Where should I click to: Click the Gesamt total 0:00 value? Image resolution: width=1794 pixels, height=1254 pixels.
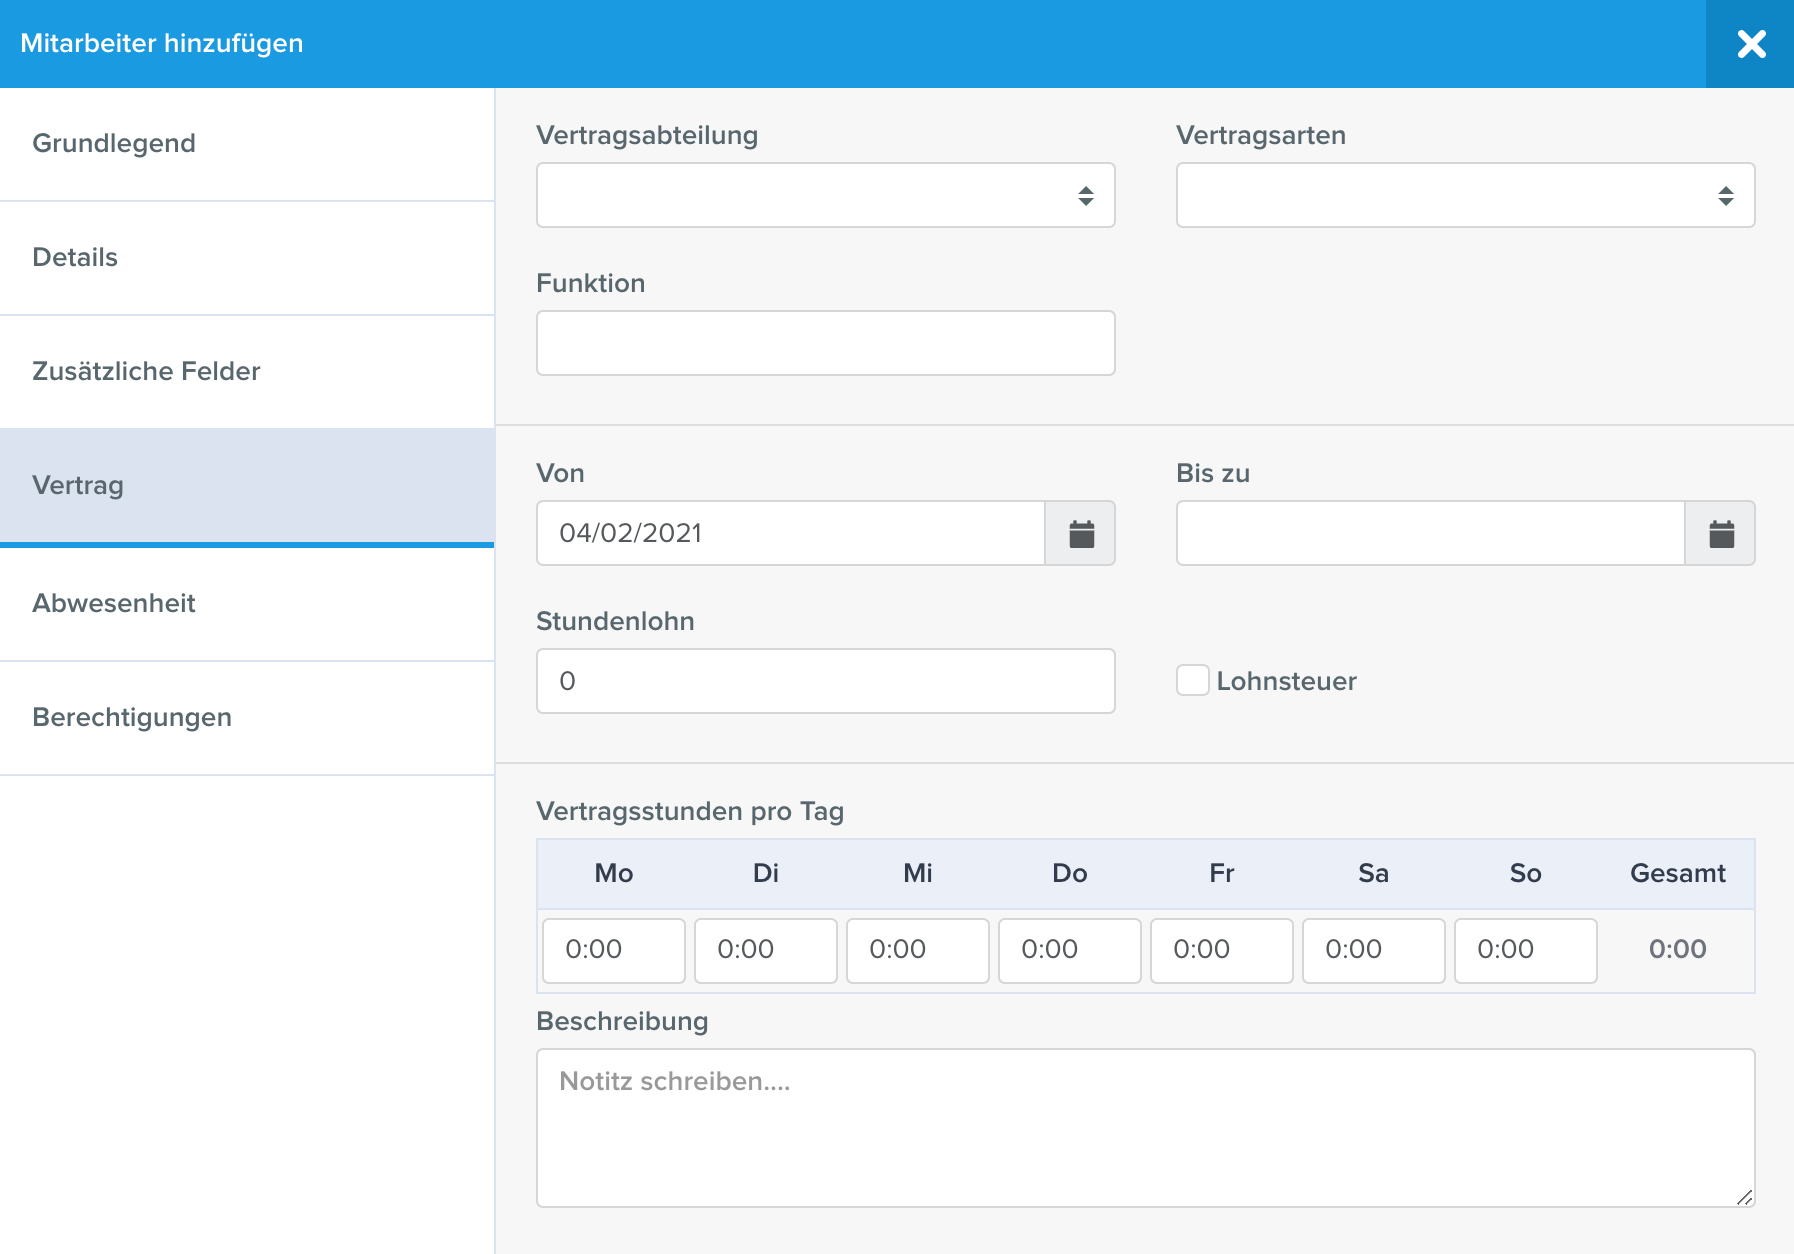click(1678, 949)
